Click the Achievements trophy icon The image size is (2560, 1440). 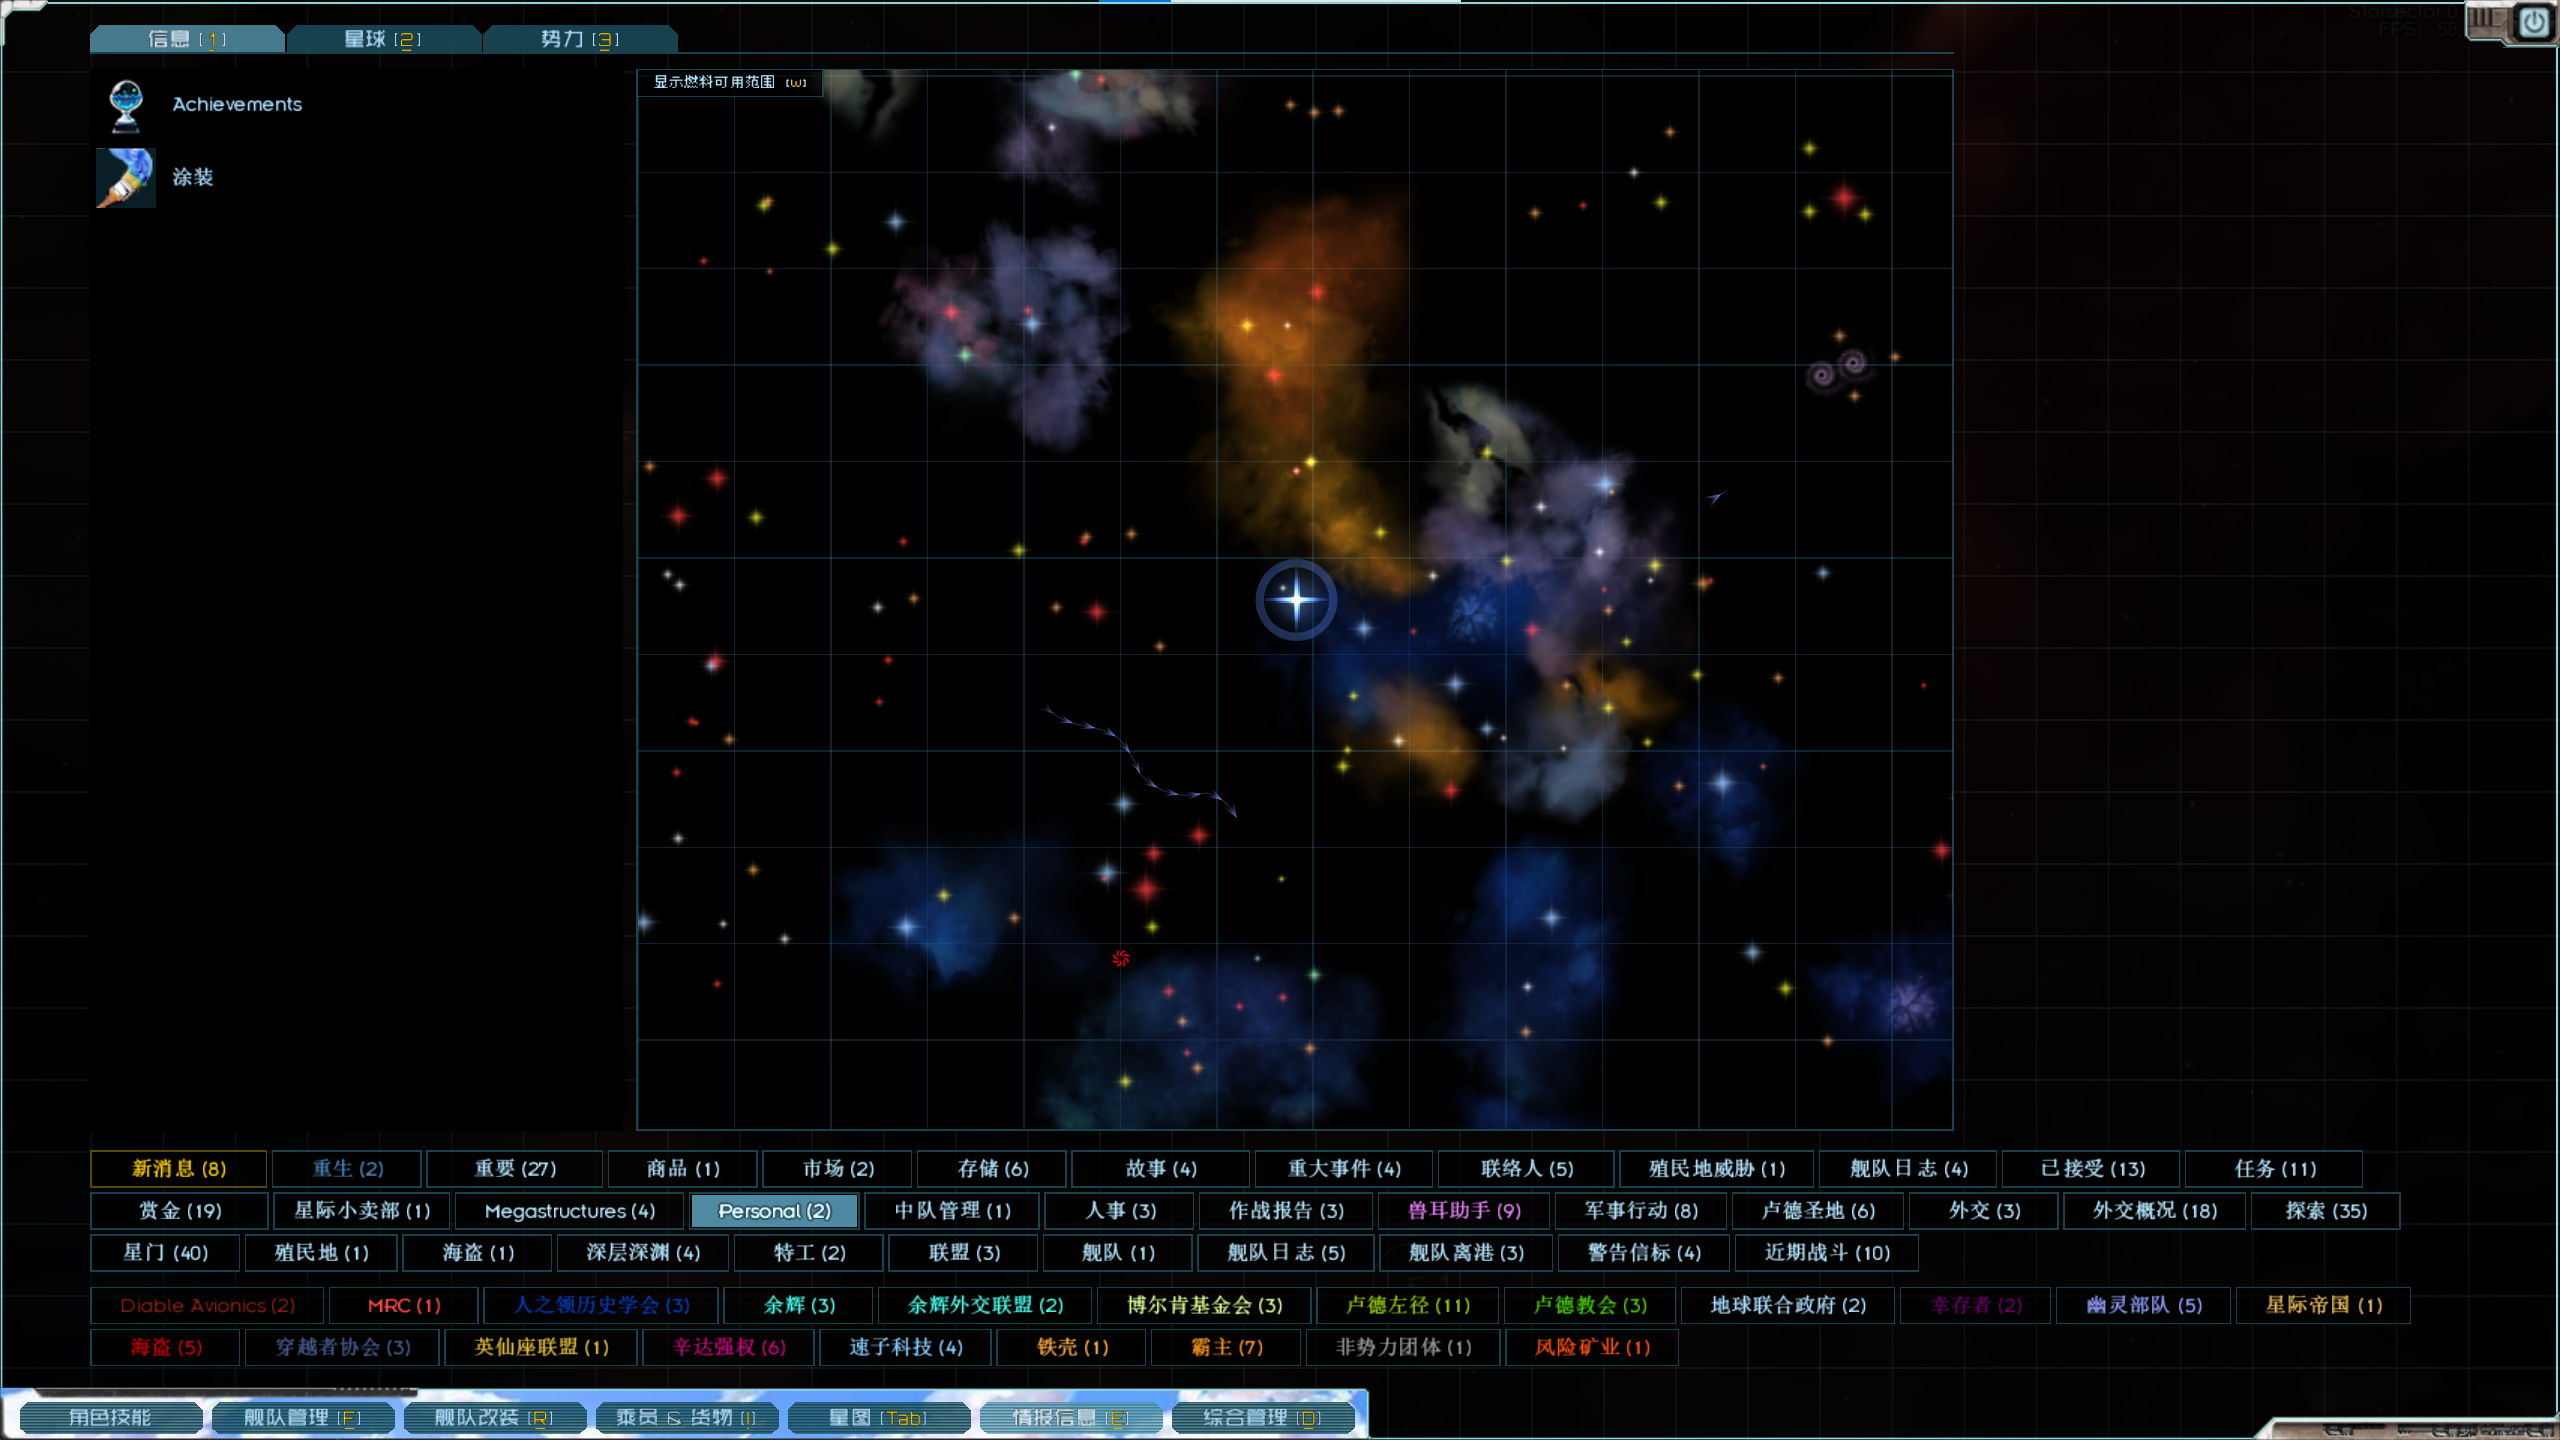tap(126, 105)
